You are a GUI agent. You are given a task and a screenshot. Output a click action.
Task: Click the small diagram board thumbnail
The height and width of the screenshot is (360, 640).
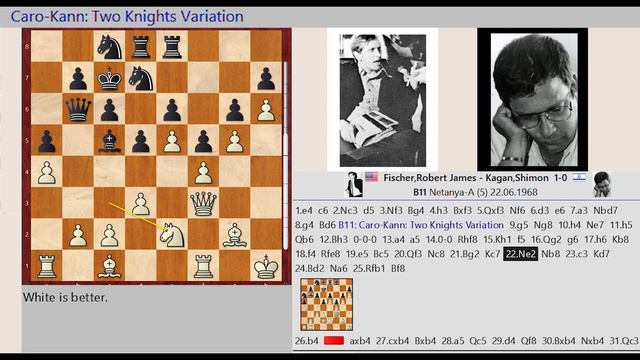[327, 304]
